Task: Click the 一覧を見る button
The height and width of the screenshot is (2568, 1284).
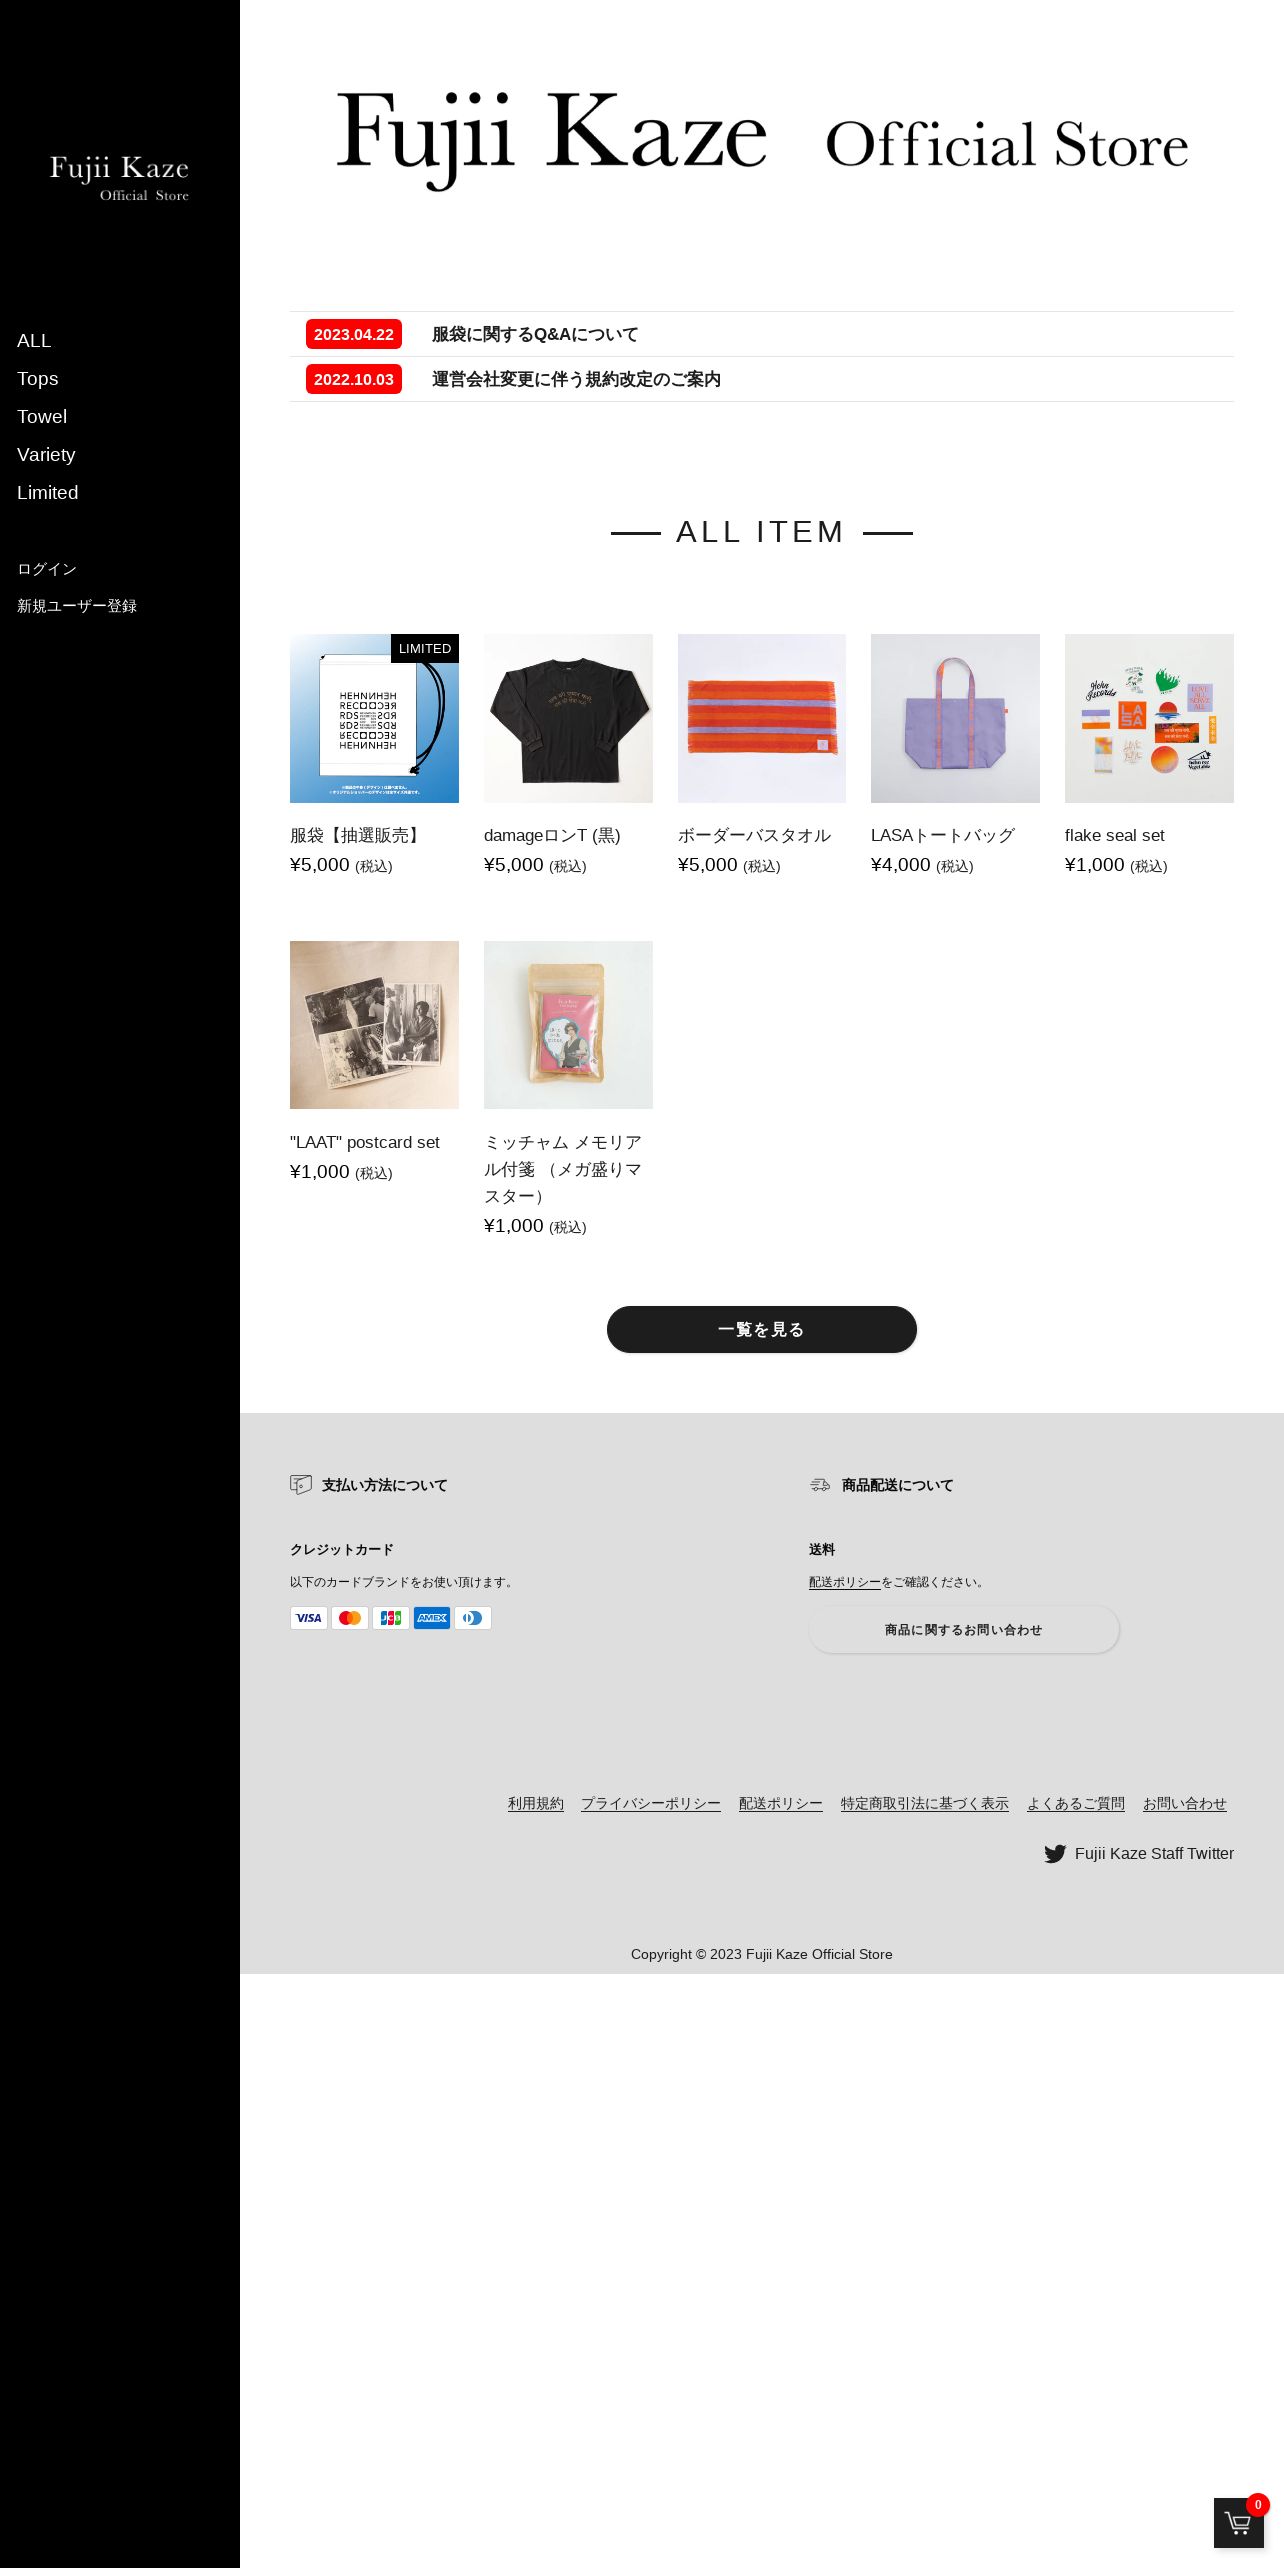Action: pyautogui.click(x=762, y=1330)
